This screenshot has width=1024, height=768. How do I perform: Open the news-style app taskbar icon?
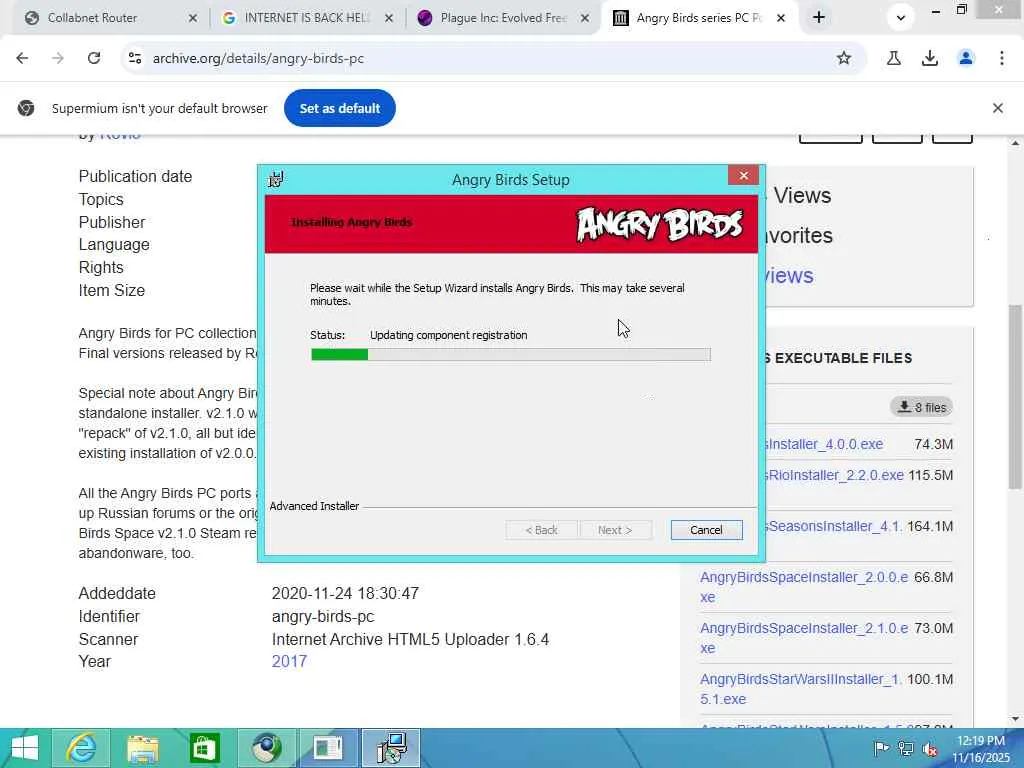pyautogui.click(x=328, y=748)
